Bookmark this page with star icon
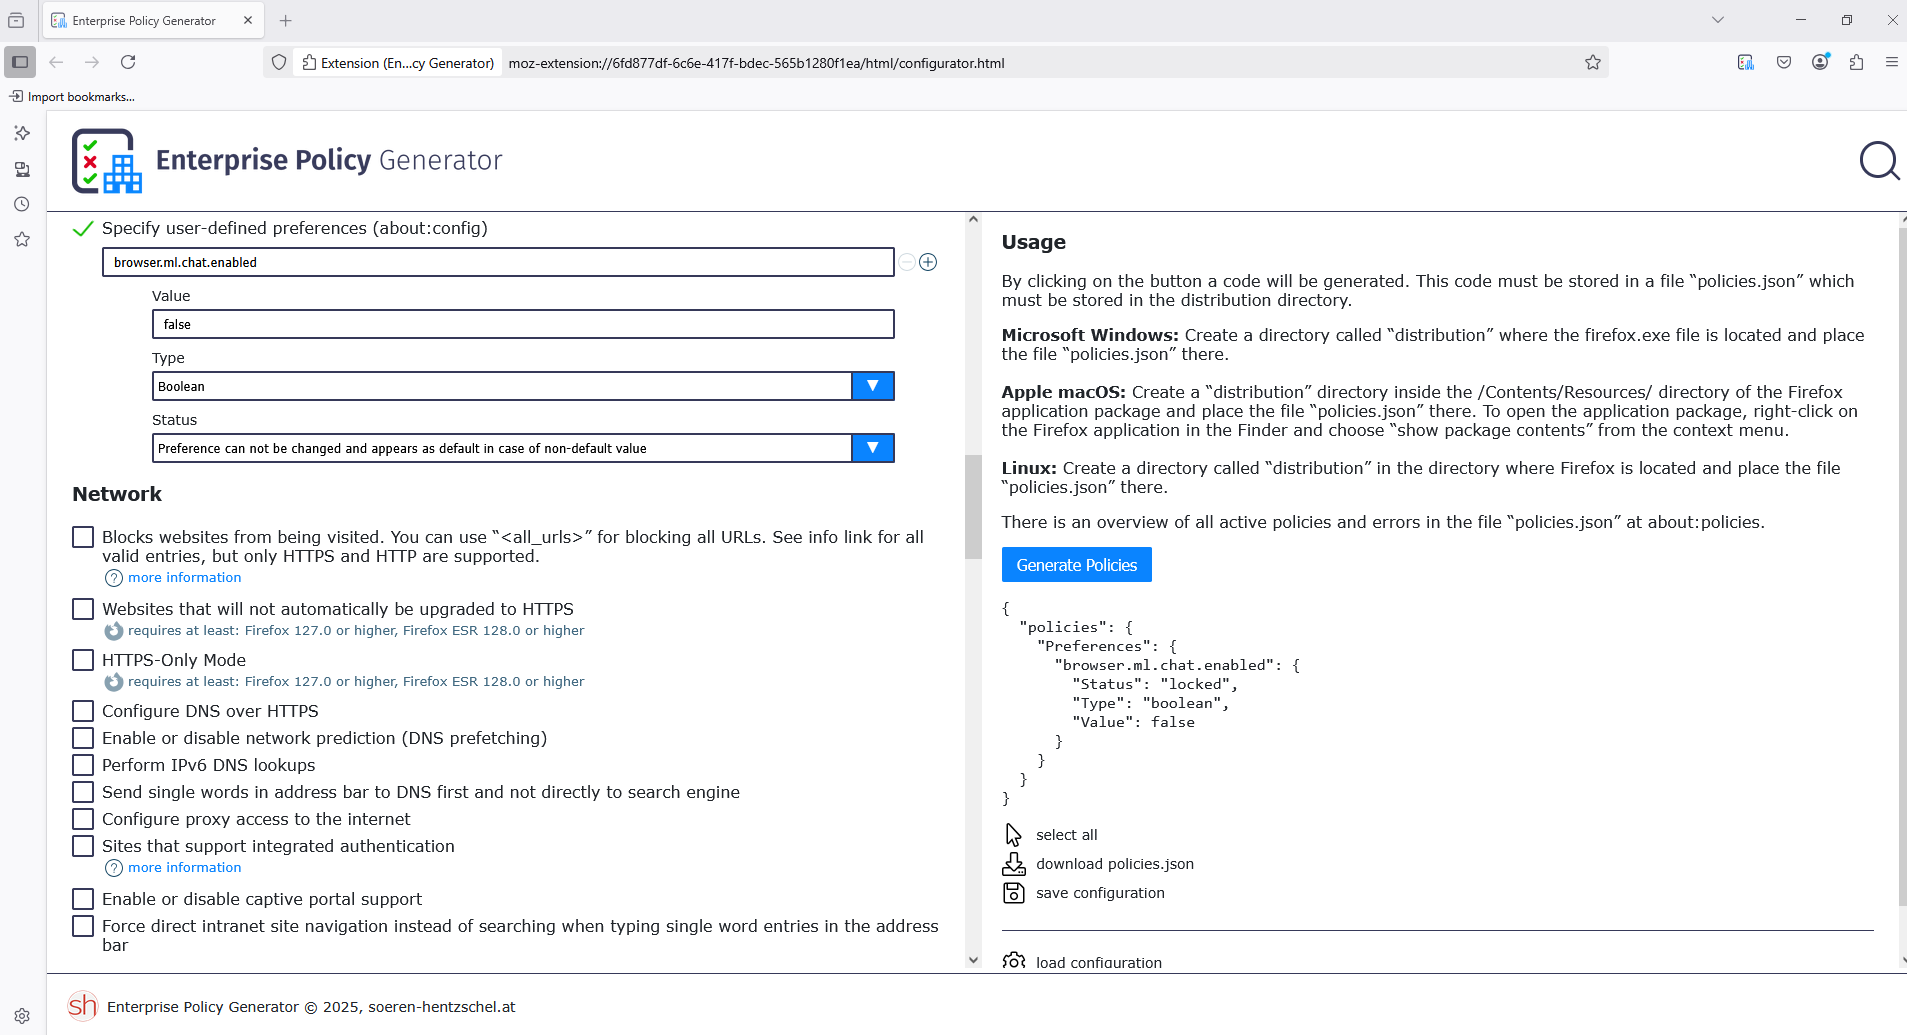This screenshot has height=1035, width=1907. pyautogui.click(x=1593, y=62)
